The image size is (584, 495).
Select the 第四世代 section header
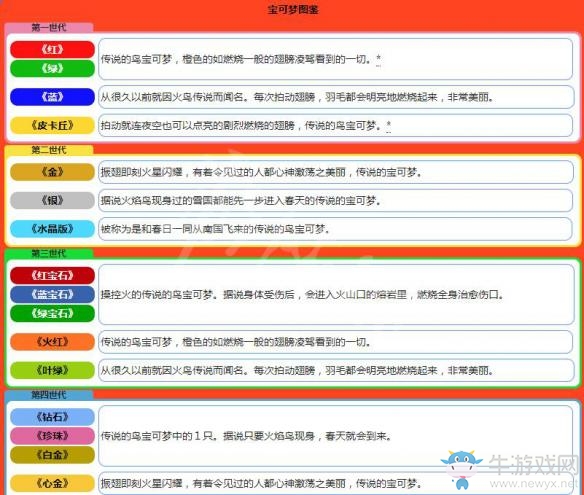coord(49,395)
